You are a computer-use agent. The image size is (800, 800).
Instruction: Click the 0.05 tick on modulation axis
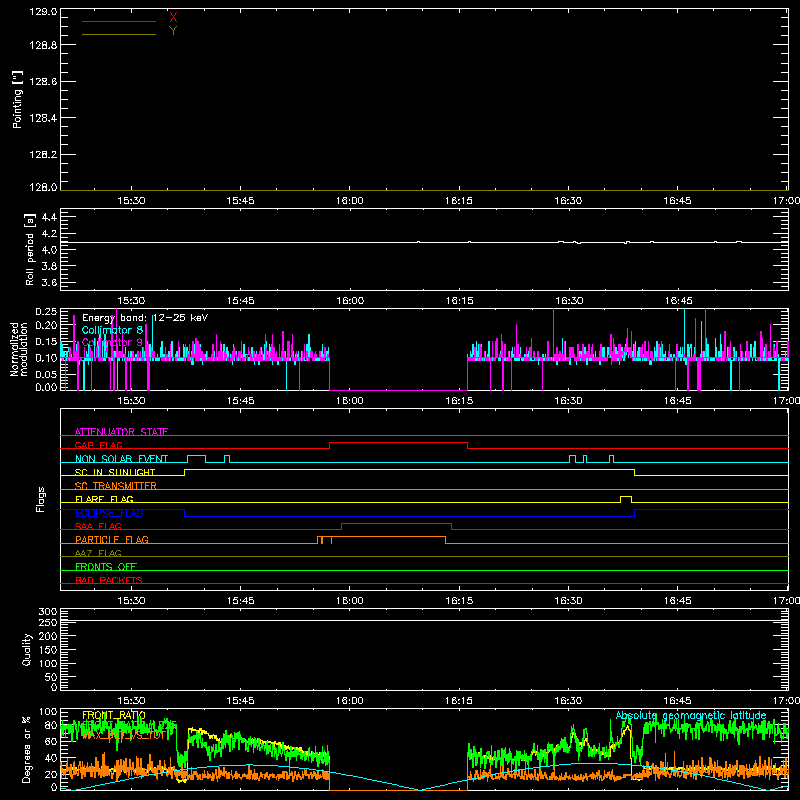(x=46, y=374)
